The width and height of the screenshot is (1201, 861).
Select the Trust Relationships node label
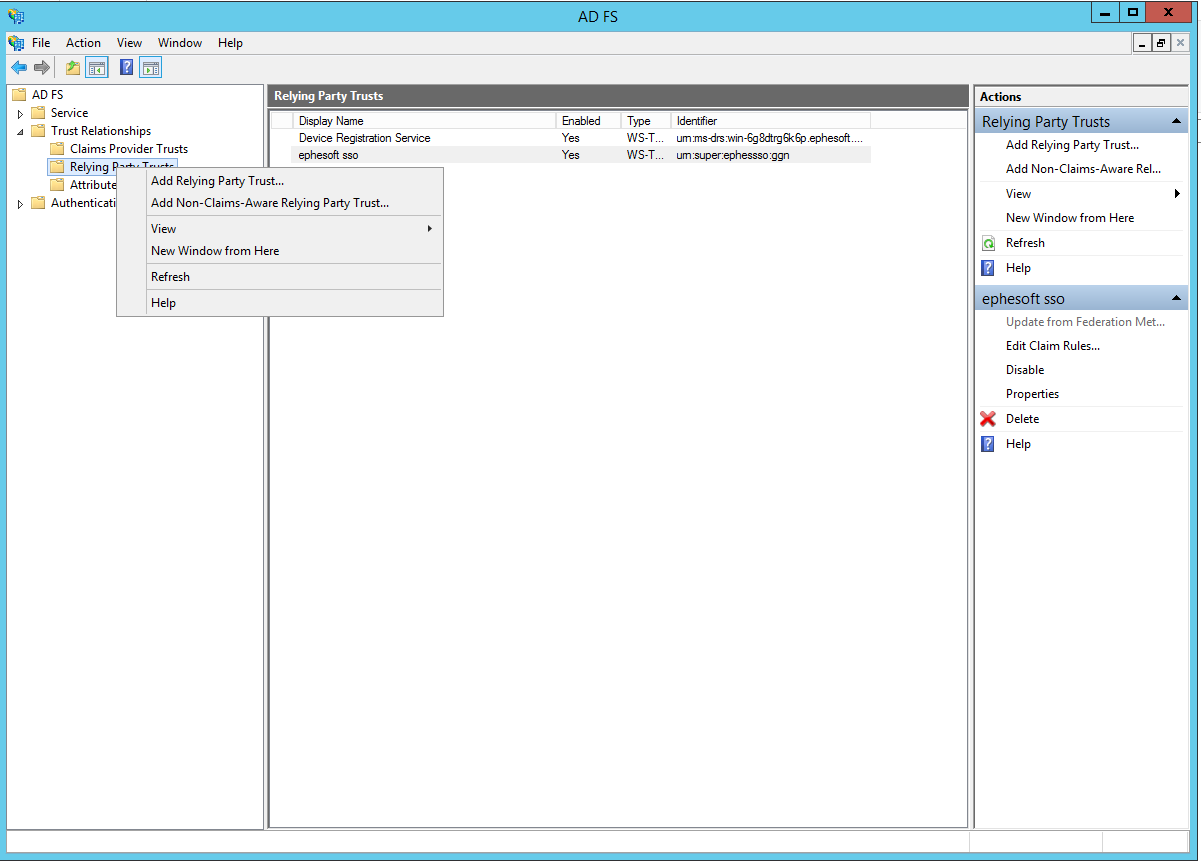pyautogui.click(x=101, y=131)
